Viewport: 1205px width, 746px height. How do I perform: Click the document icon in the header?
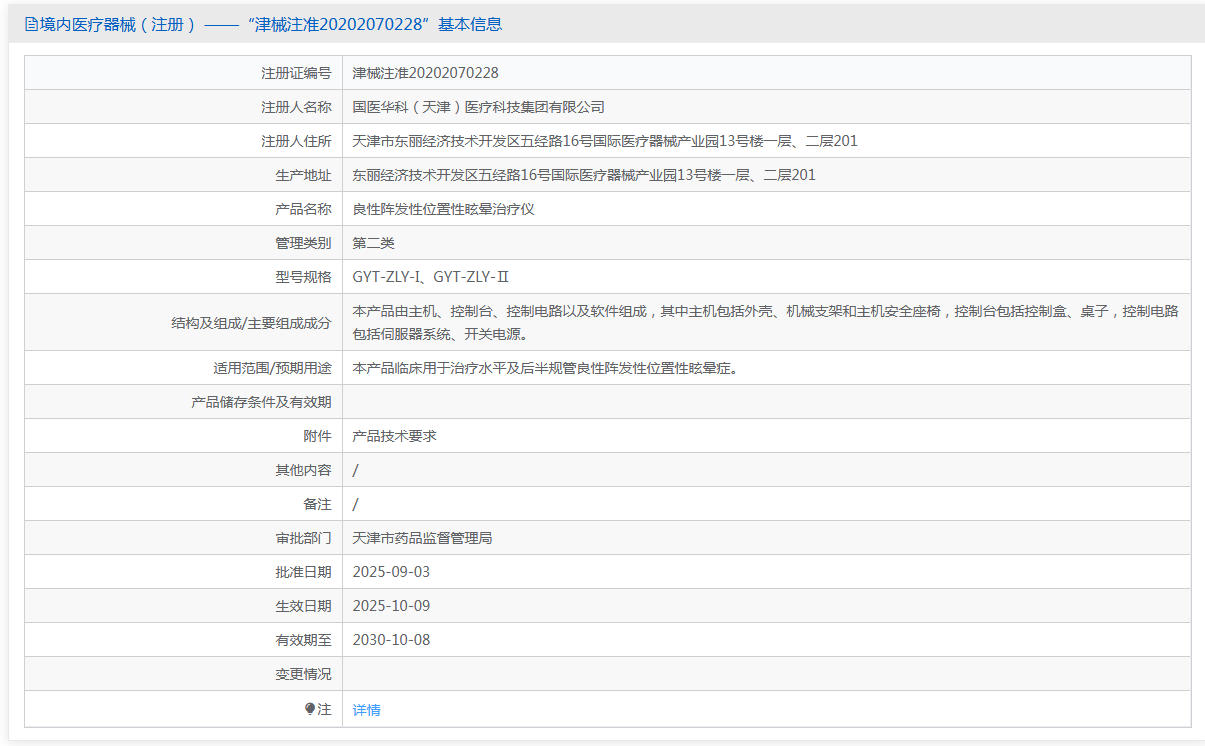point(31,25)
